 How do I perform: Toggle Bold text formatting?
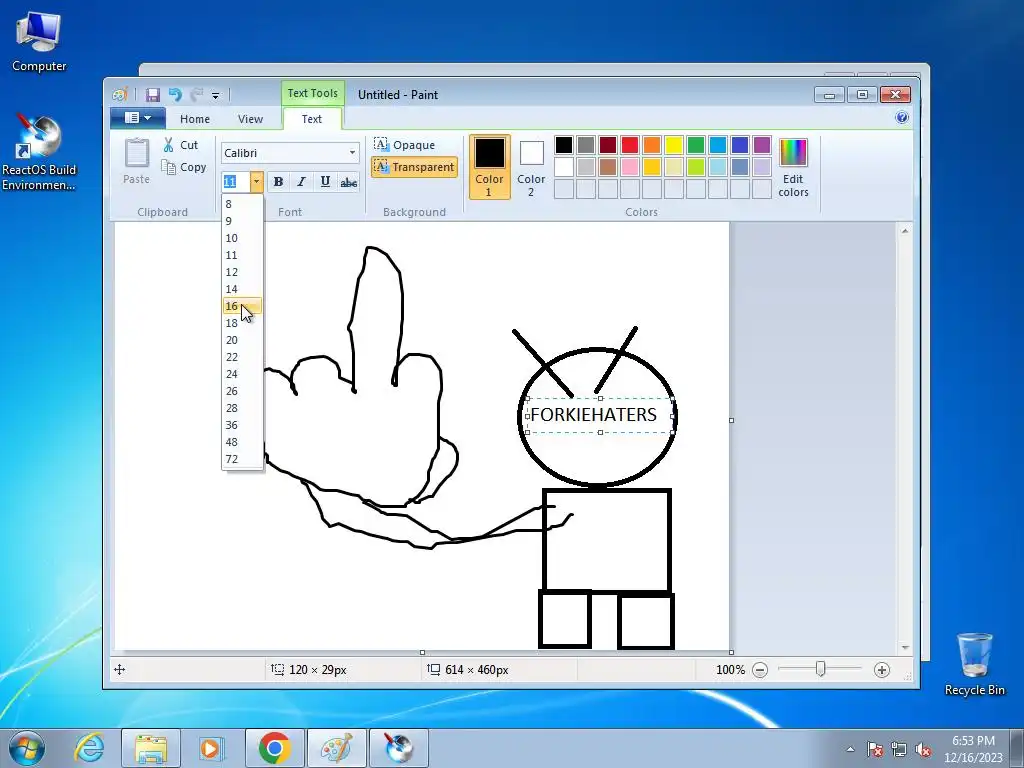278,182
